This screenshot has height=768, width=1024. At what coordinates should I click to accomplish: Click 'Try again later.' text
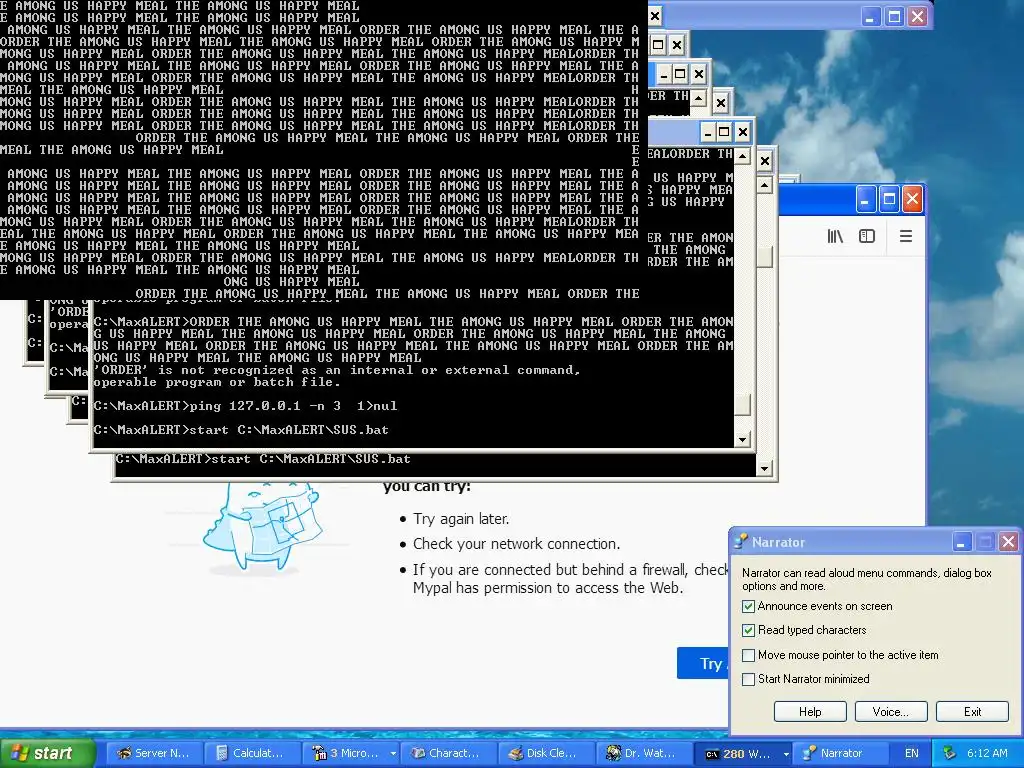pyautogui.click(x=461, y=519)
